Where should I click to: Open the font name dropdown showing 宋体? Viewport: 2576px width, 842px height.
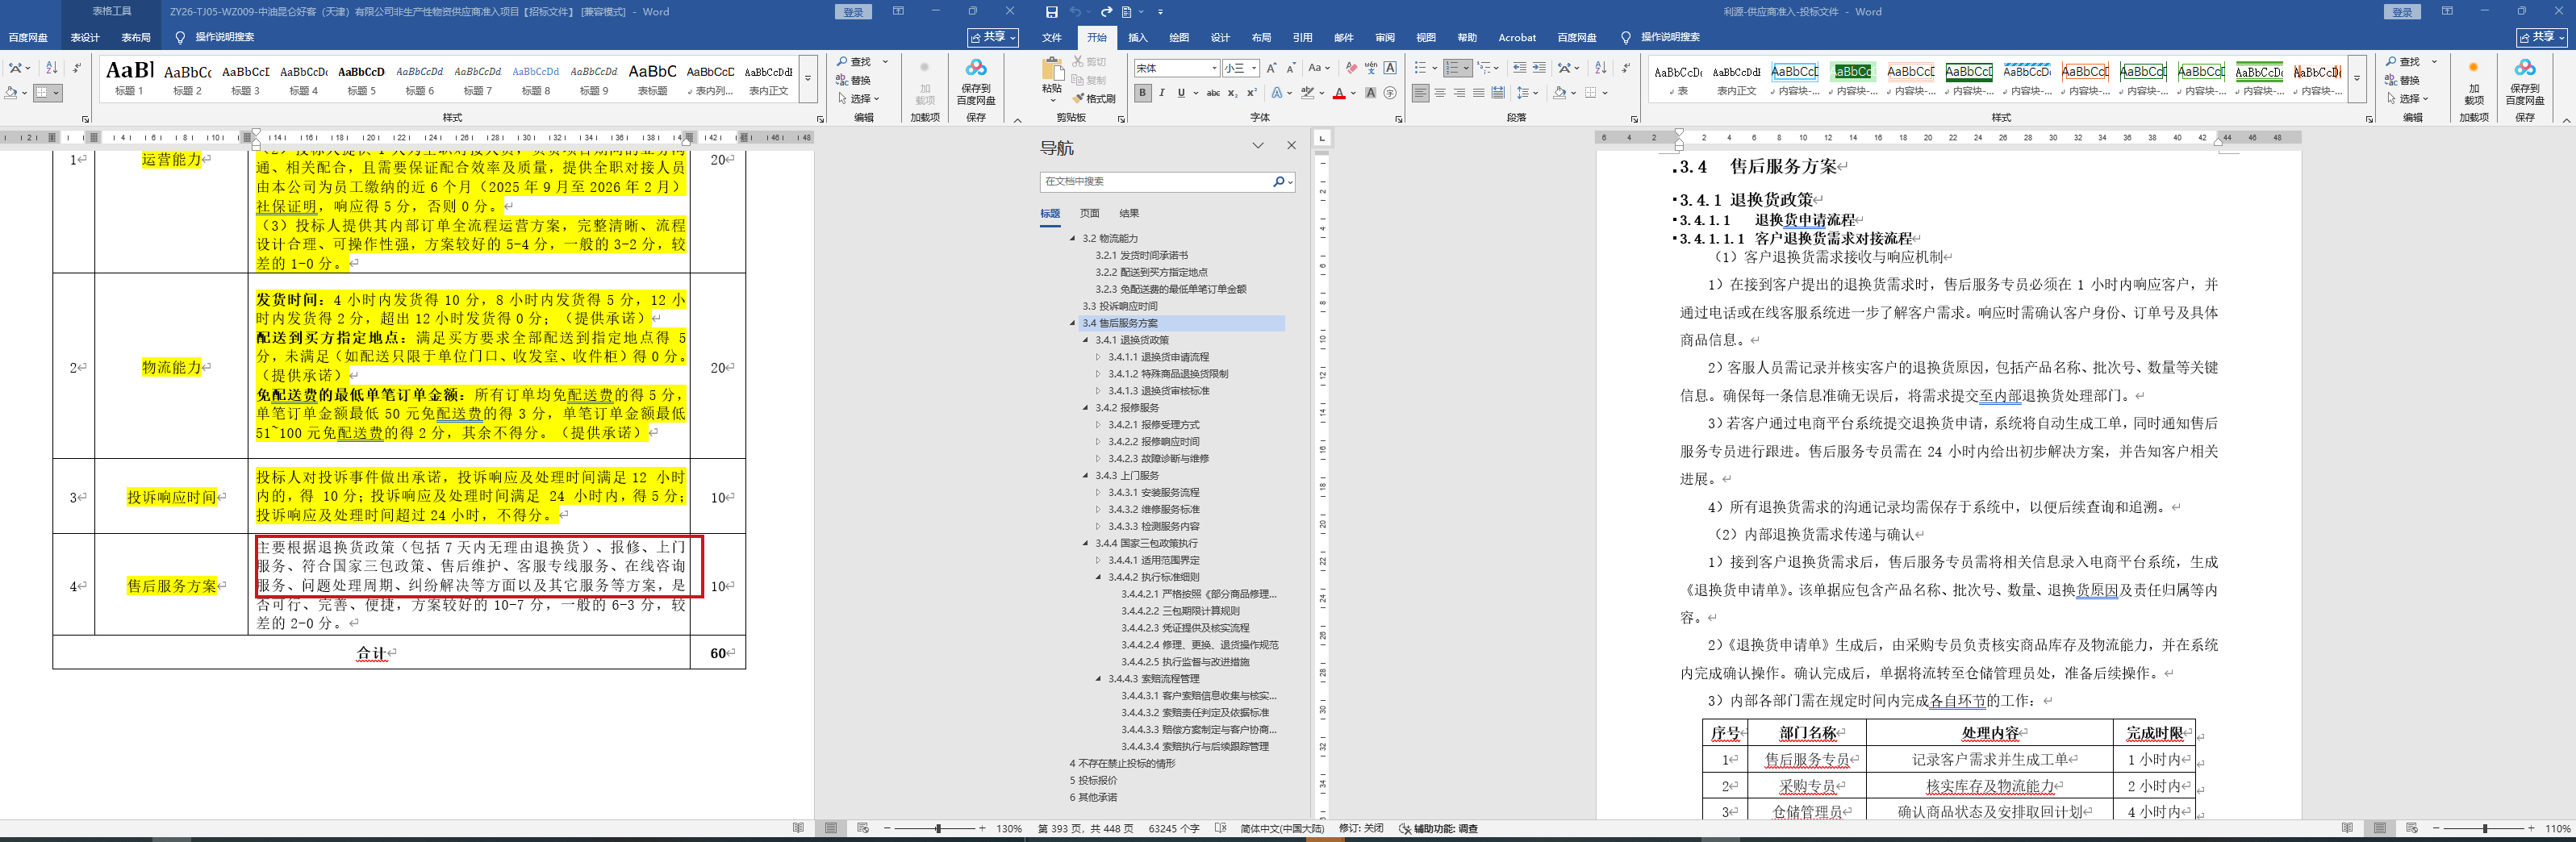pos(1214,68)
